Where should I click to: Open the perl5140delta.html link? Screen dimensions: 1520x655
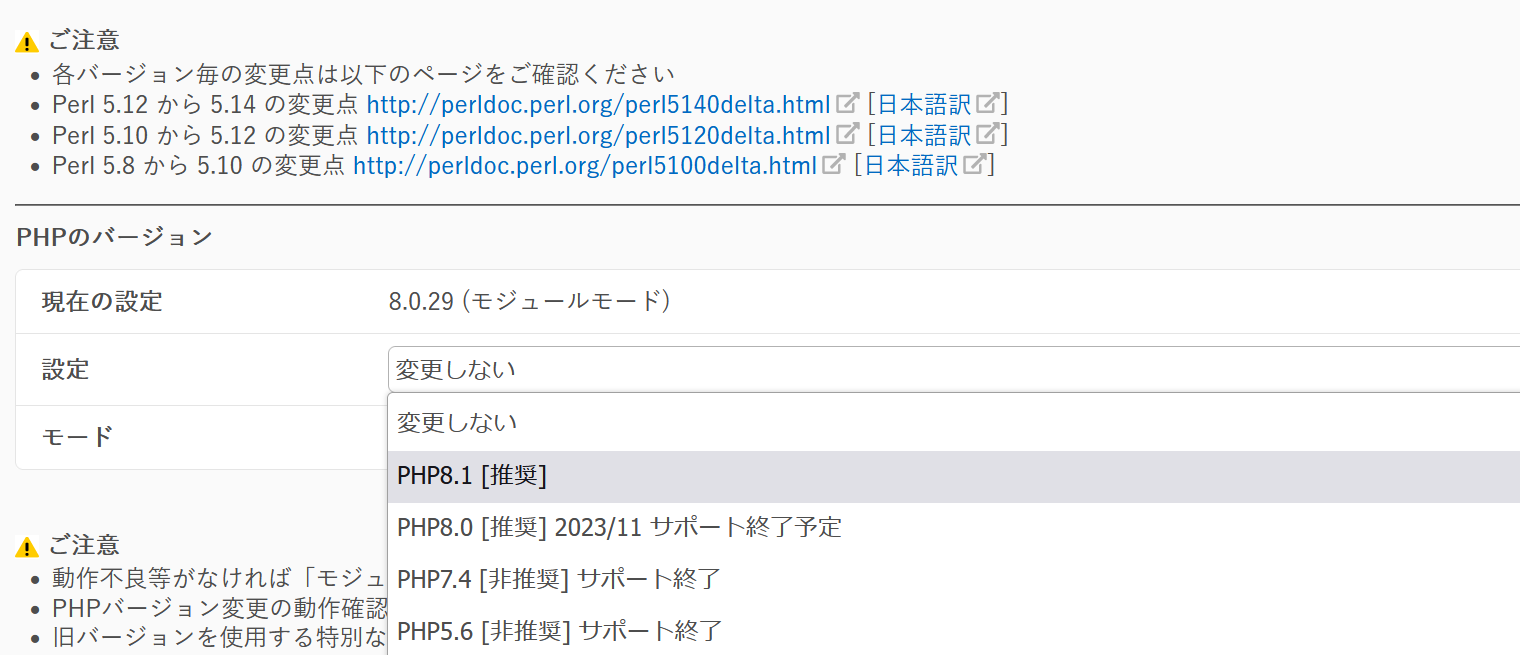point(599,104)
